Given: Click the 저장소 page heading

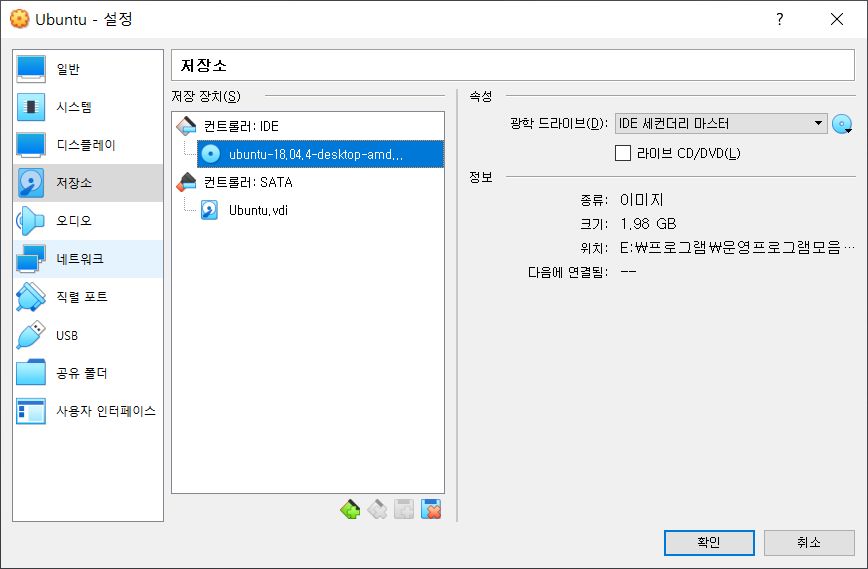Looking at the screenshot, I should [x=204, y=66].
